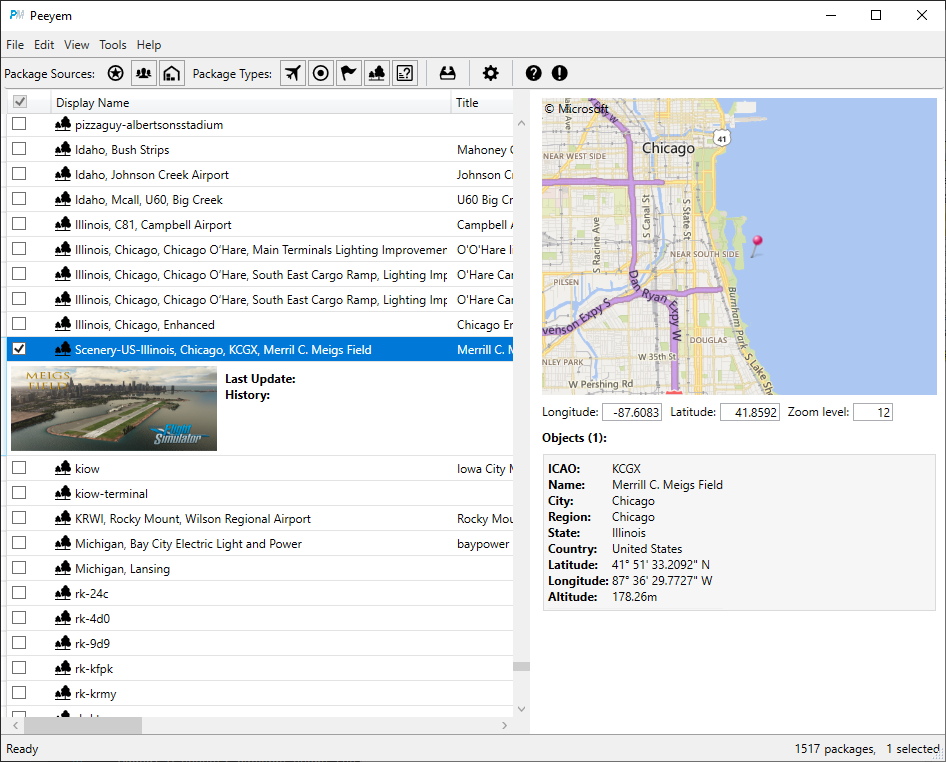Uncheck the Merril C. Meigs Field checkbox
This screenshot has height=762, width=946.
tap(19, 349)
